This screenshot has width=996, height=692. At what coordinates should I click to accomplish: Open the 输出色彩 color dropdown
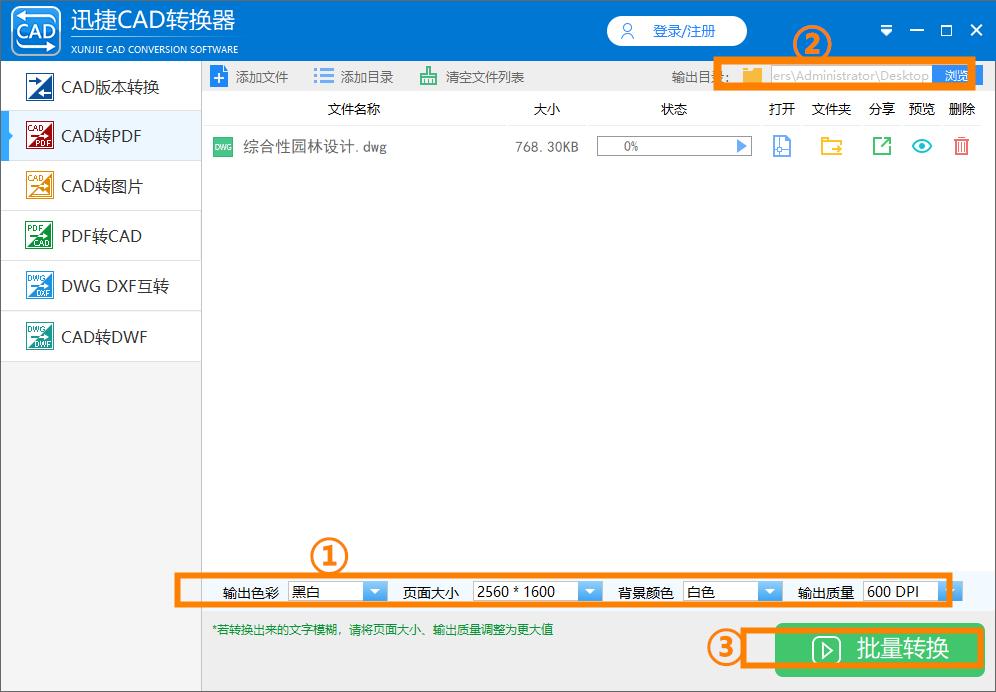375,591
